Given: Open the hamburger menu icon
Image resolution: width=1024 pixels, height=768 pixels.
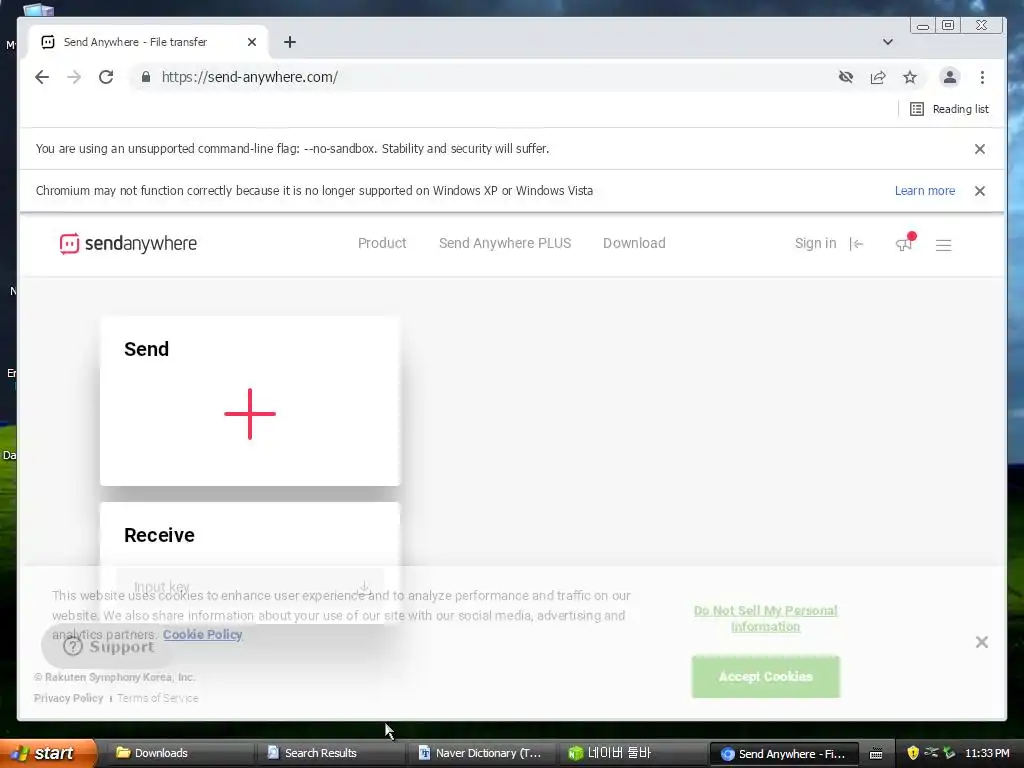Looking at the screenshot, I should tap(943, 245).
